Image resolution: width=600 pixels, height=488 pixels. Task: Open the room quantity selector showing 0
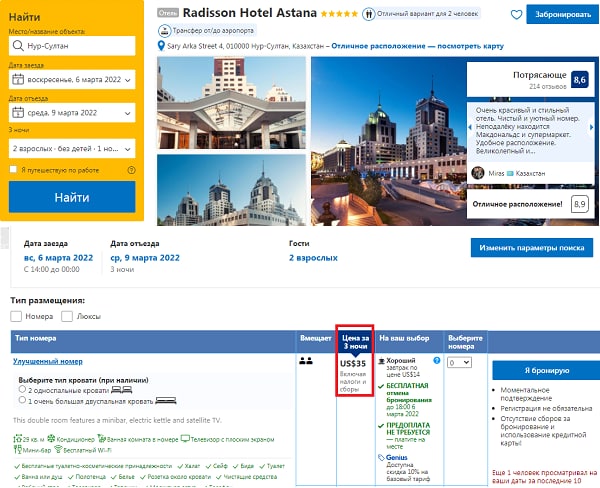[459, 362]
